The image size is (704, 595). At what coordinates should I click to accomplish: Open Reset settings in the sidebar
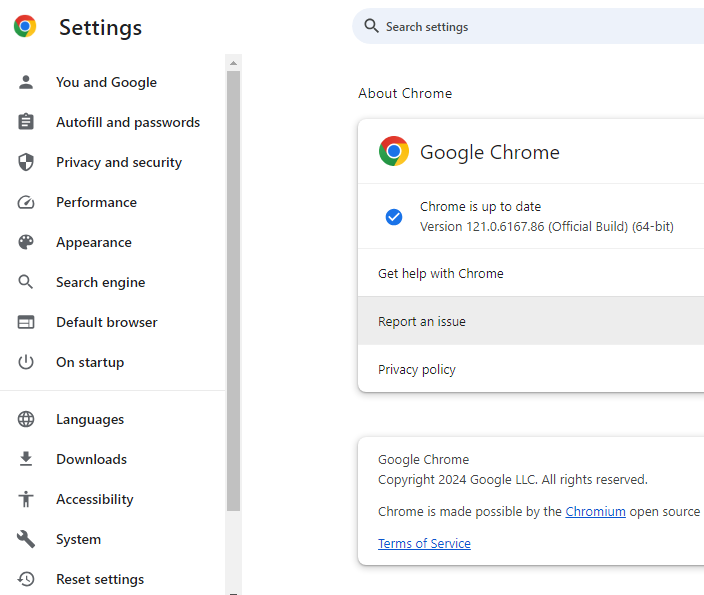(x=99, y=579)
